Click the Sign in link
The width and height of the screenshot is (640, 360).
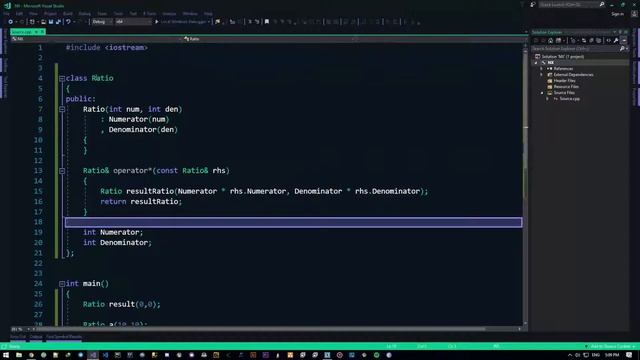(x=618, y=14)
